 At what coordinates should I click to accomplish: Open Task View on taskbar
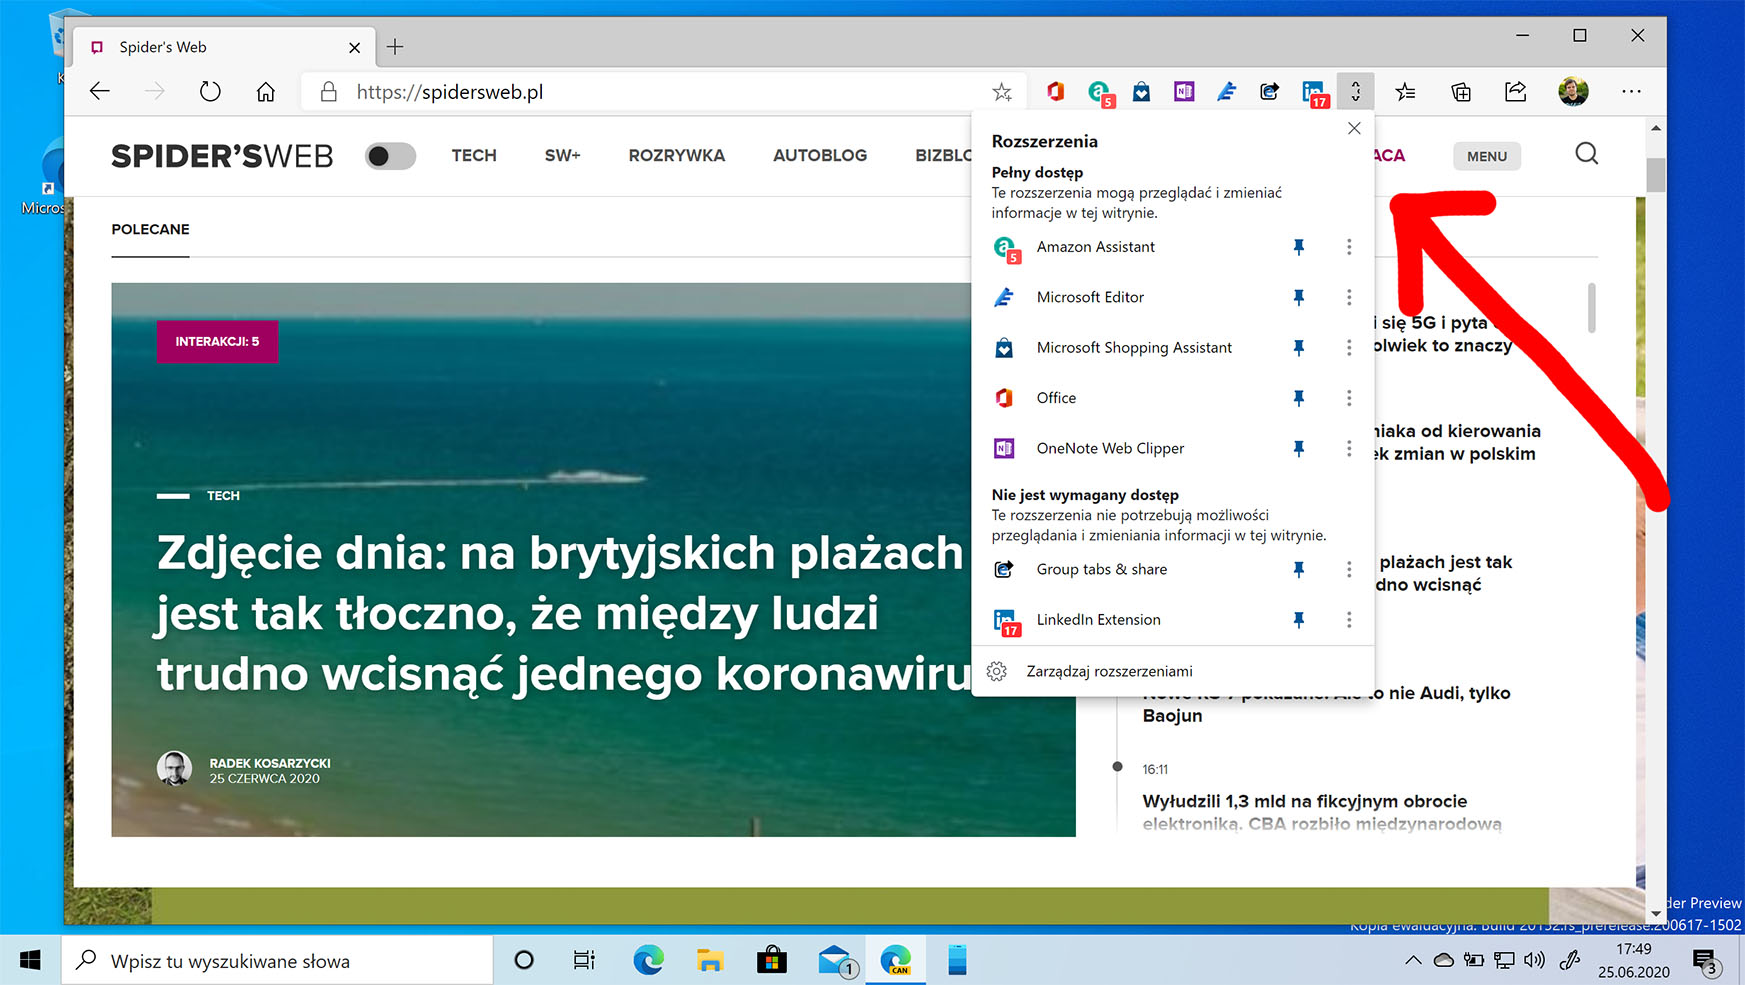click(584, 961)
